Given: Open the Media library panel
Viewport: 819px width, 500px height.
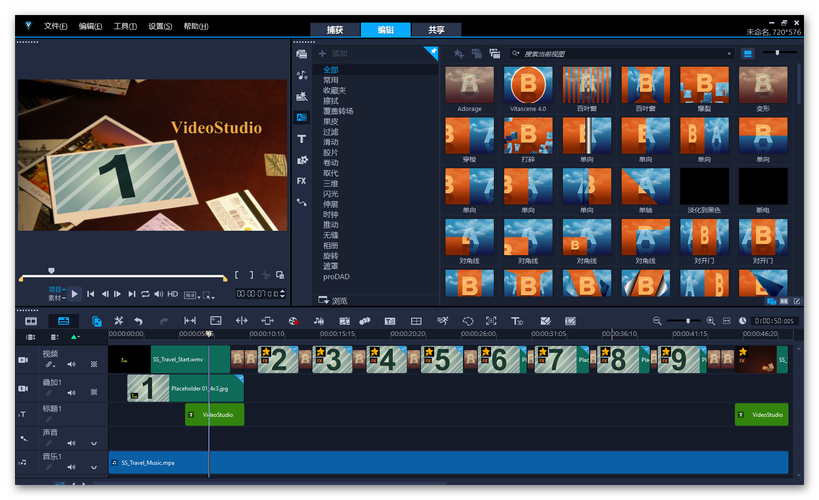Looking at the screenshot, I should pyautogui.click(x=301, y=54).
